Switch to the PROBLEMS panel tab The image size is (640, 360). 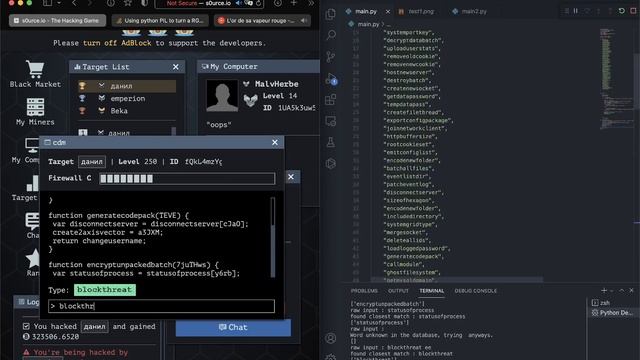(x=364, y=291)
